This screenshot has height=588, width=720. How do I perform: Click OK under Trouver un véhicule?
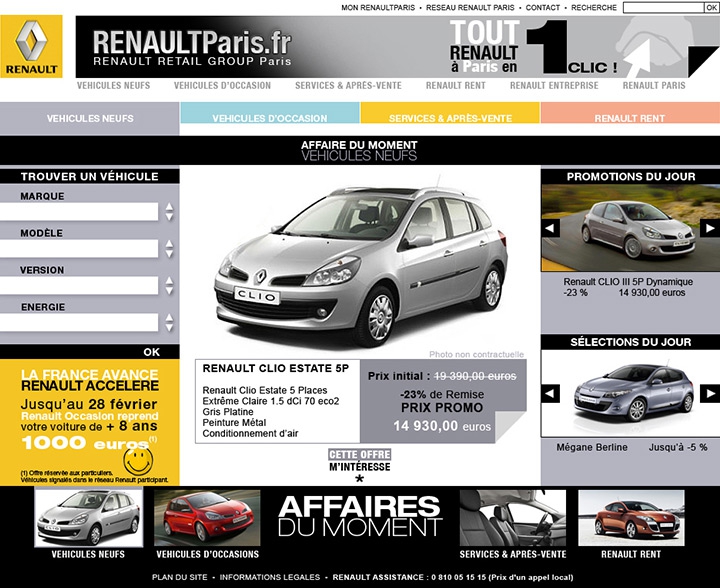click(x=152, y=352)
